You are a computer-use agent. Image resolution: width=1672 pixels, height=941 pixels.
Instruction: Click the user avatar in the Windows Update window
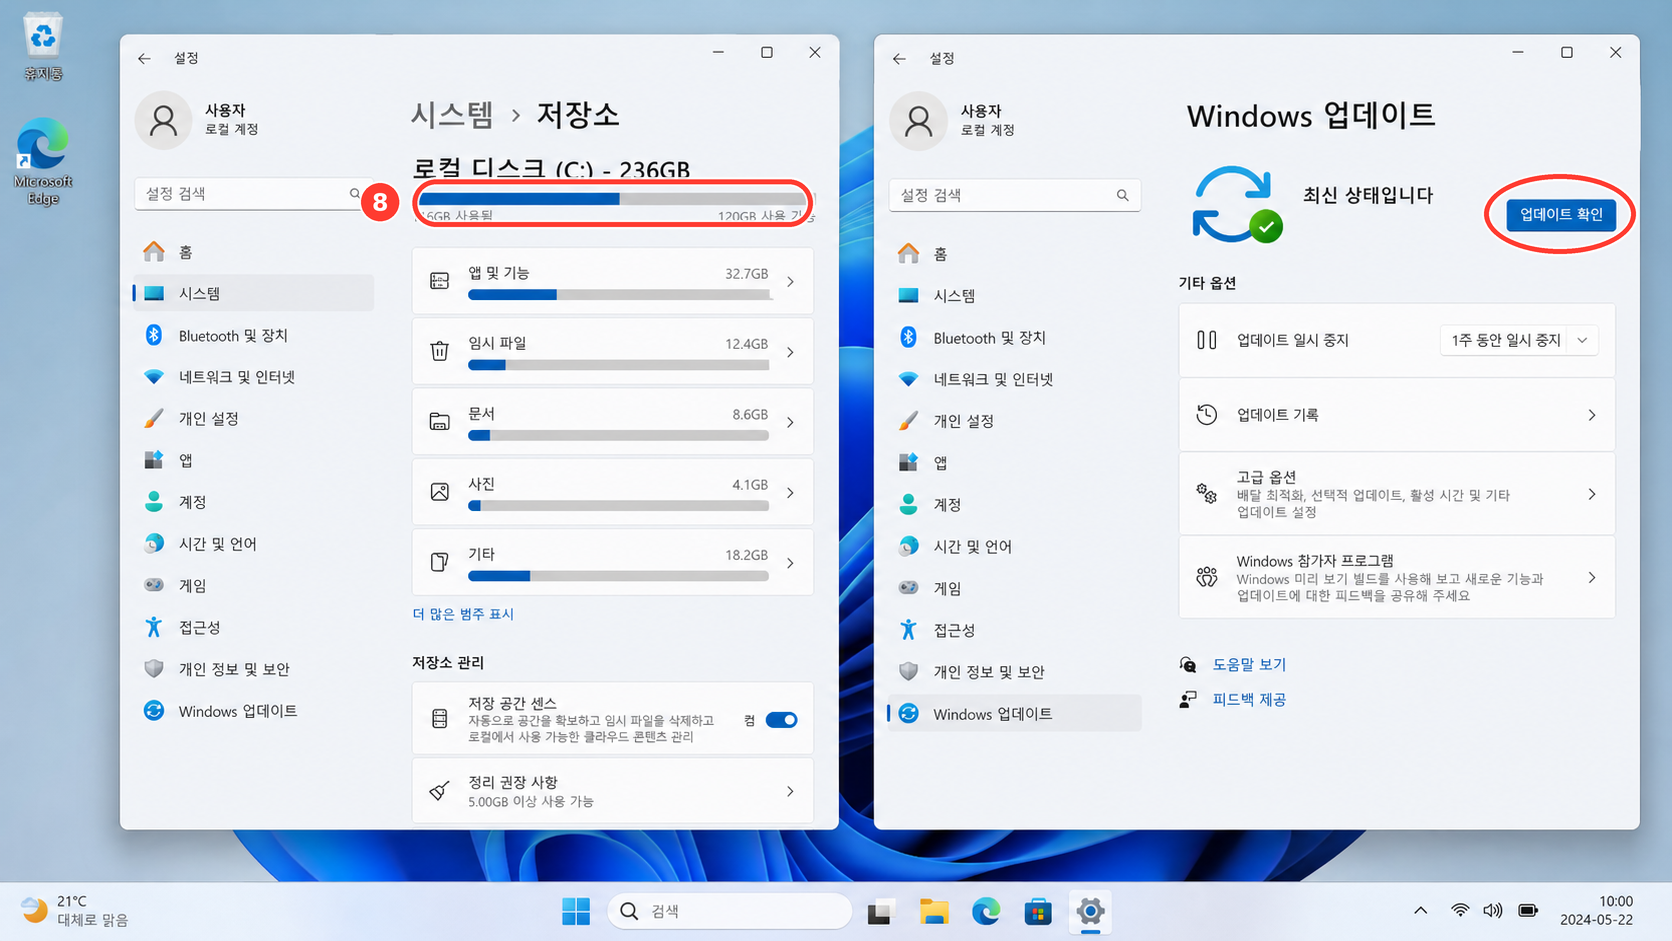click(918, 121)
